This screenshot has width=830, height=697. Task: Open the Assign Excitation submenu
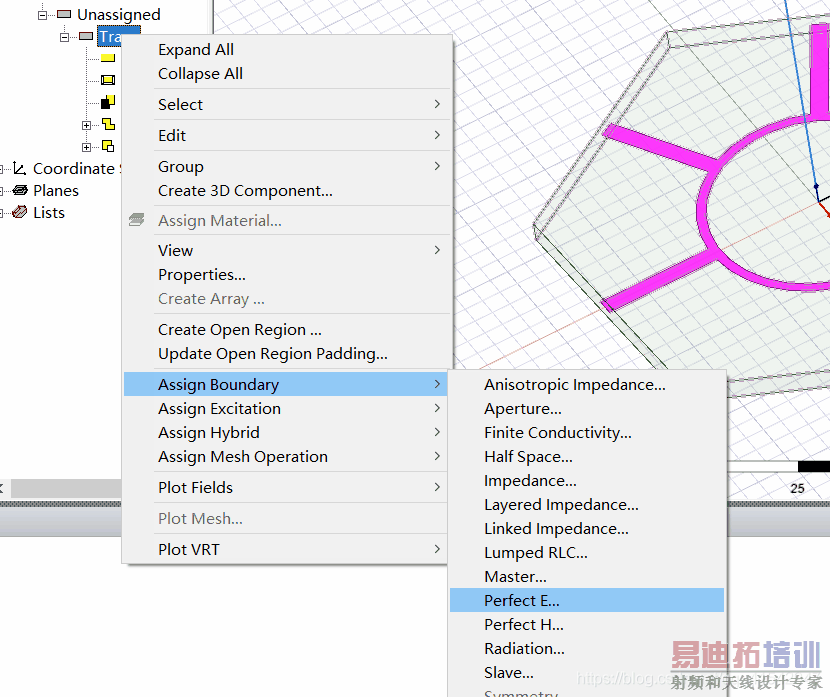[286, 409]
